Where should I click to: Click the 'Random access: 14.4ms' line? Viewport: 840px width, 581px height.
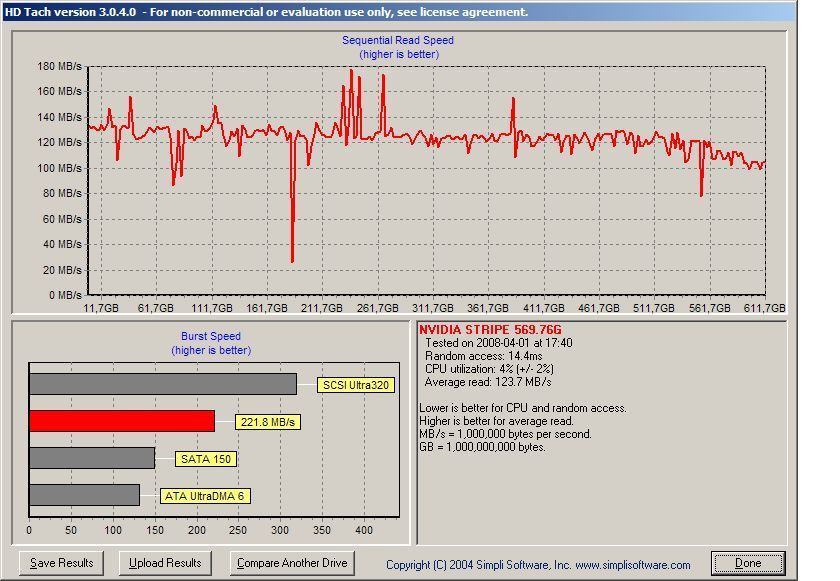(x=484, y=356)
